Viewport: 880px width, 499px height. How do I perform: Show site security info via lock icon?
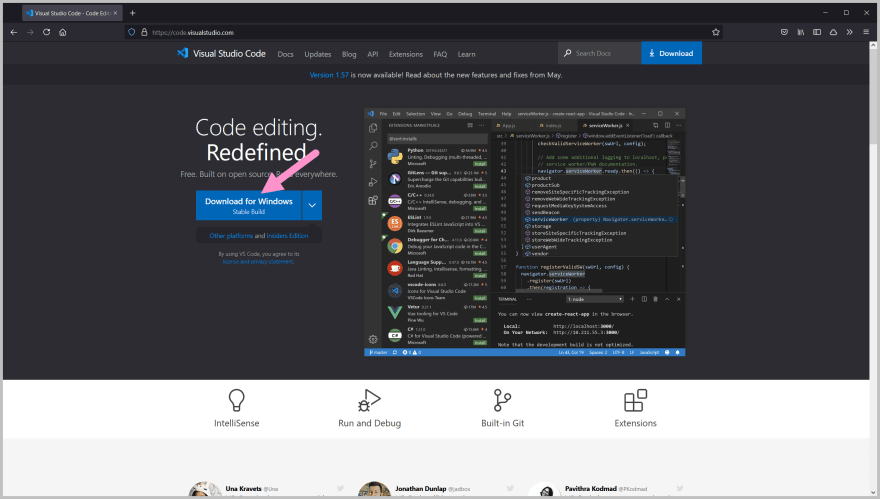tap(144, 32)
